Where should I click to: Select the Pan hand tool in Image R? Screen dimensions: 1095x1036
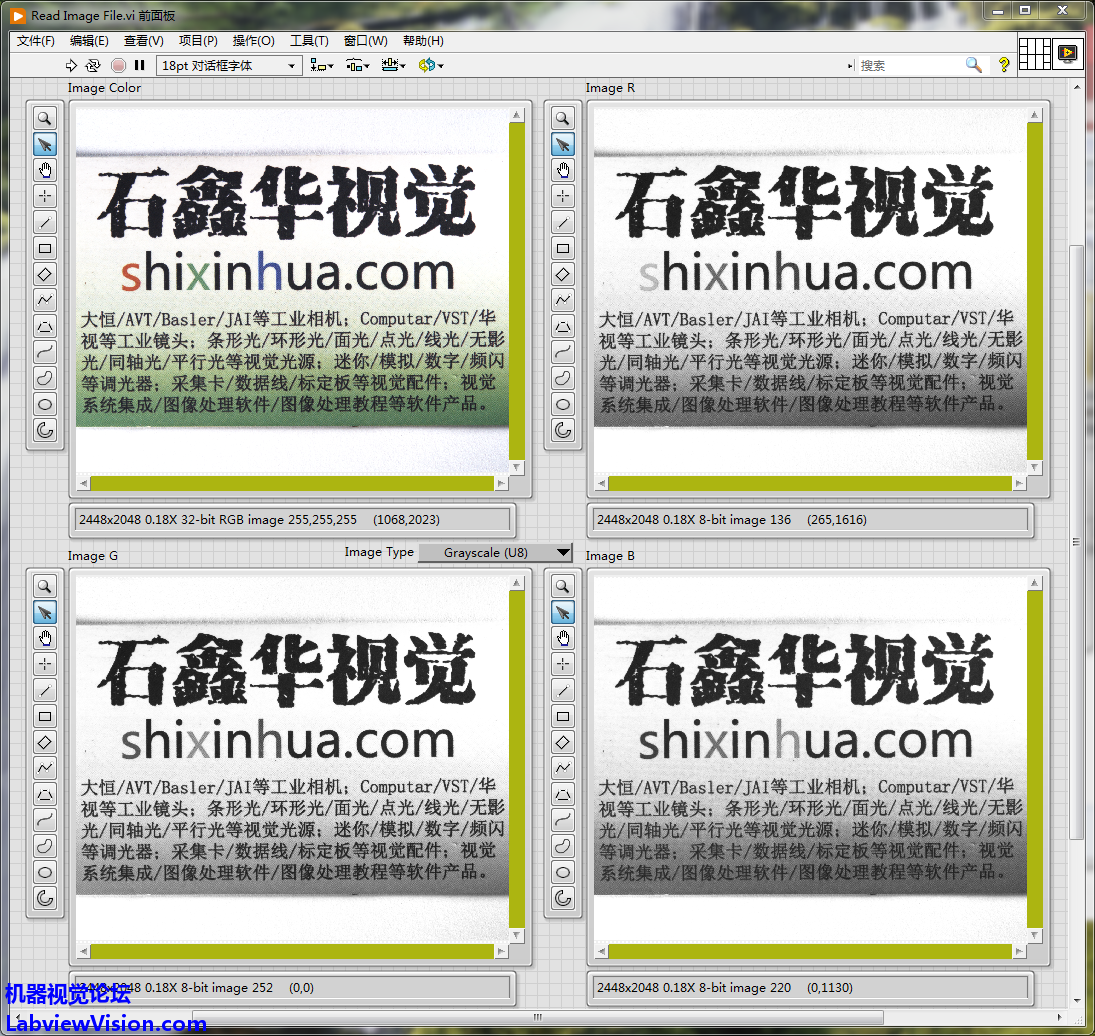coord(563,170)
